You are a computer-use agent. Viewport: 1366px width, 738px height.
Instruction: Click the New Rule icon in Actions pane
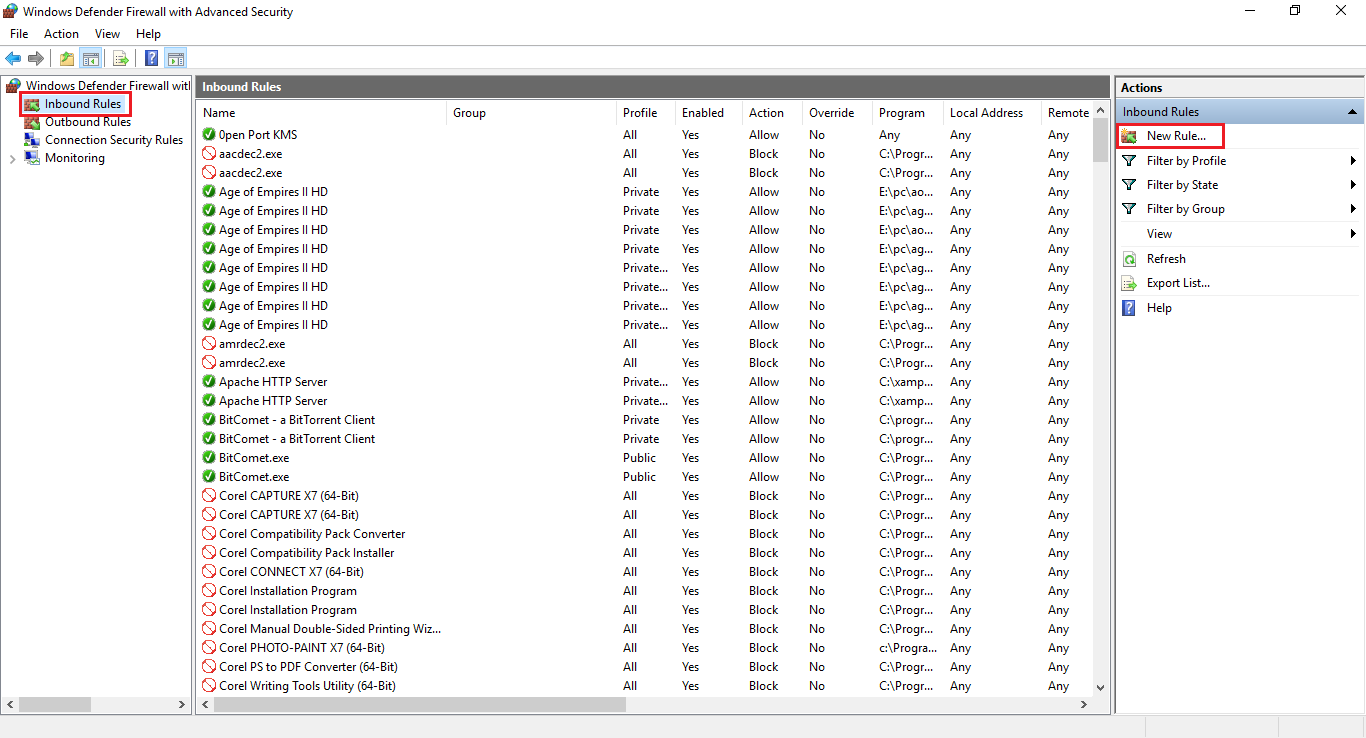coord(1130,136)
